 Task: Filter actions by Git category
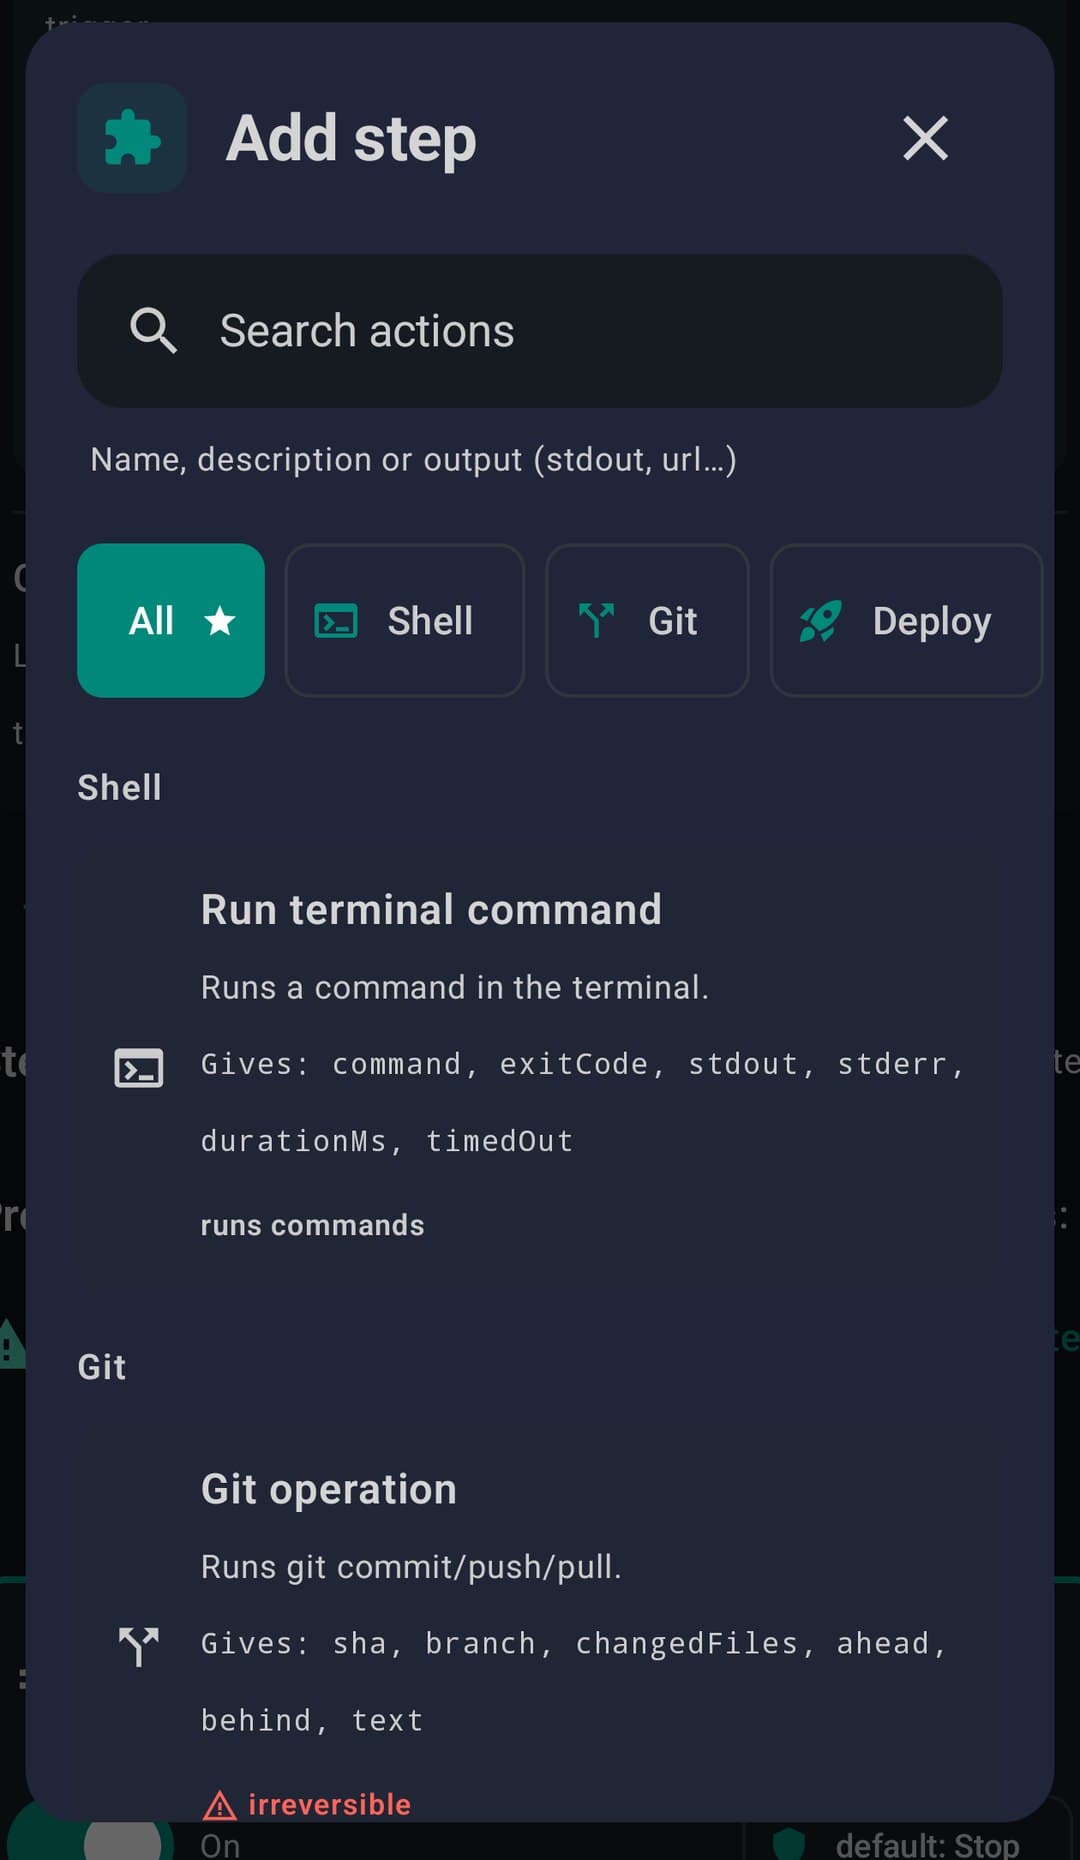[647, 620]
